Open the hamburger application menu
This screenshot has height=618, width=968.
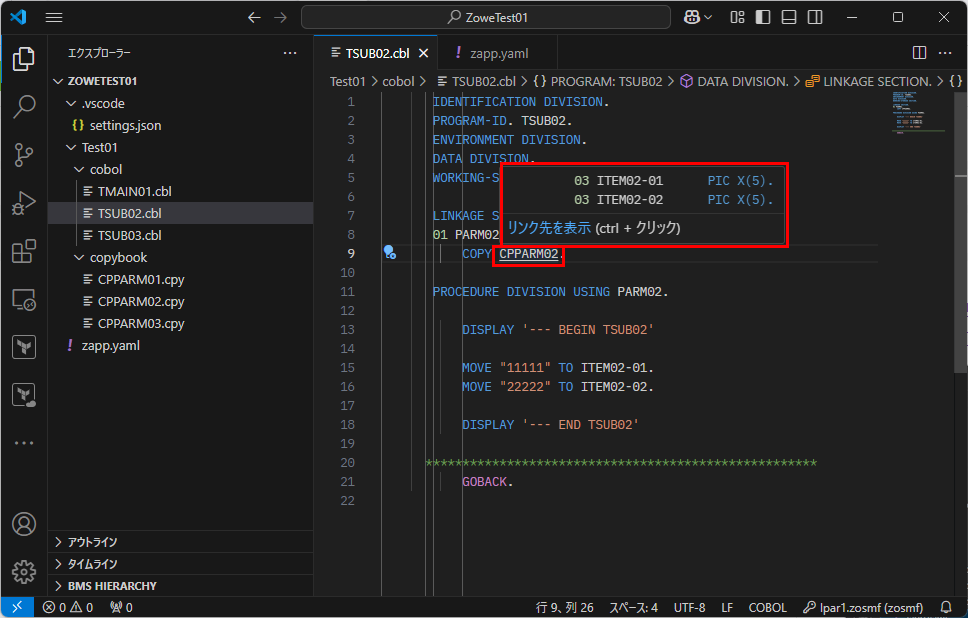coord(54,17)
